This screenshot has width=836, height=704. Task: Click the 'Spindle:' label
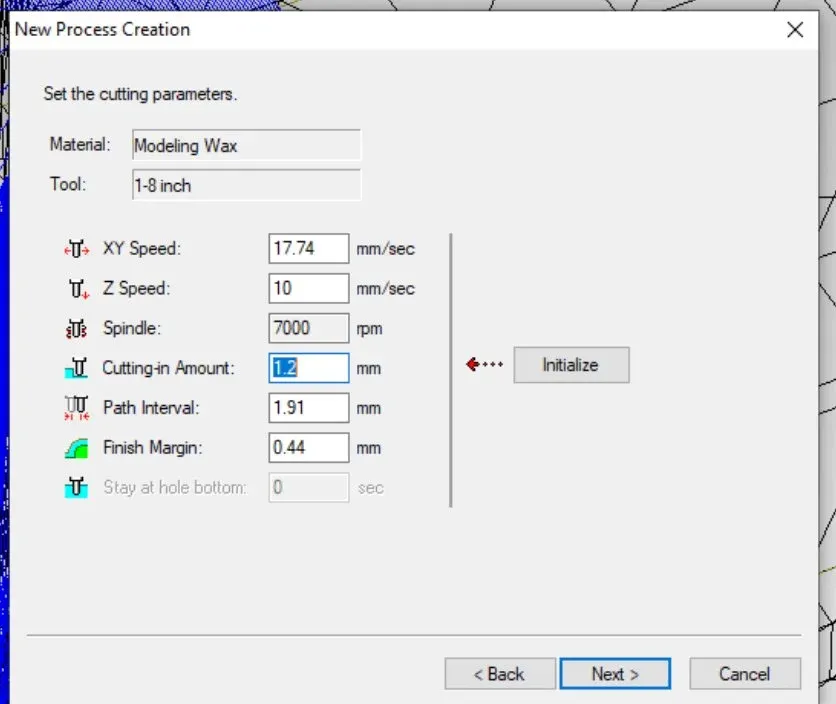(132, 328)
